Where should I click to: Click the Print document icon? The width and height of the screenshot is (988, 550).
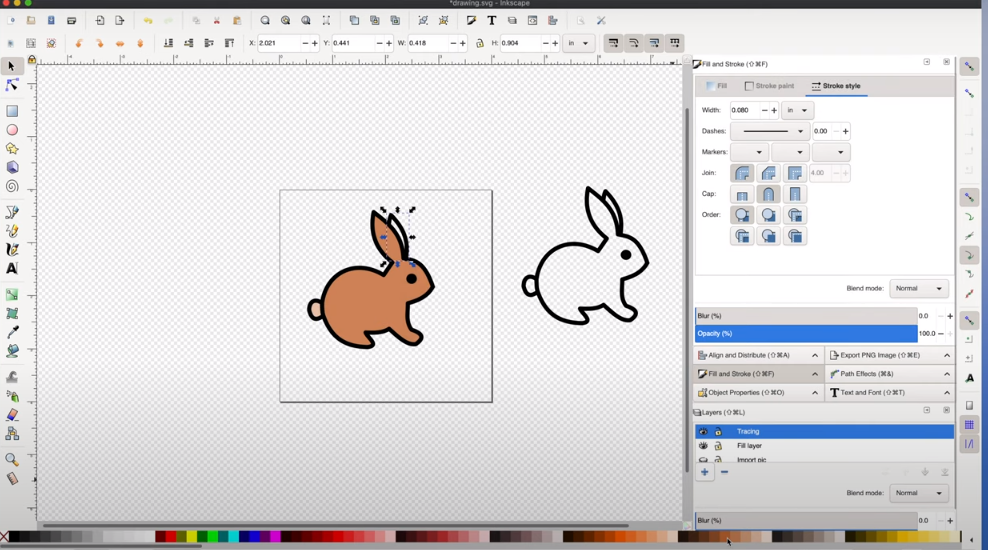click(x=71, y=21)
